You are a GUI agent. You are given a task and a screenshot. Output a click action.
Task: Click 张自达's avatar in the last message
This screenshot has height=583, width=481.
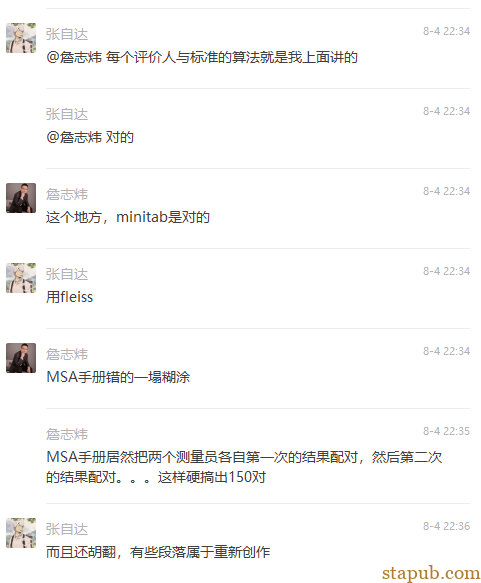coord(21,533)
